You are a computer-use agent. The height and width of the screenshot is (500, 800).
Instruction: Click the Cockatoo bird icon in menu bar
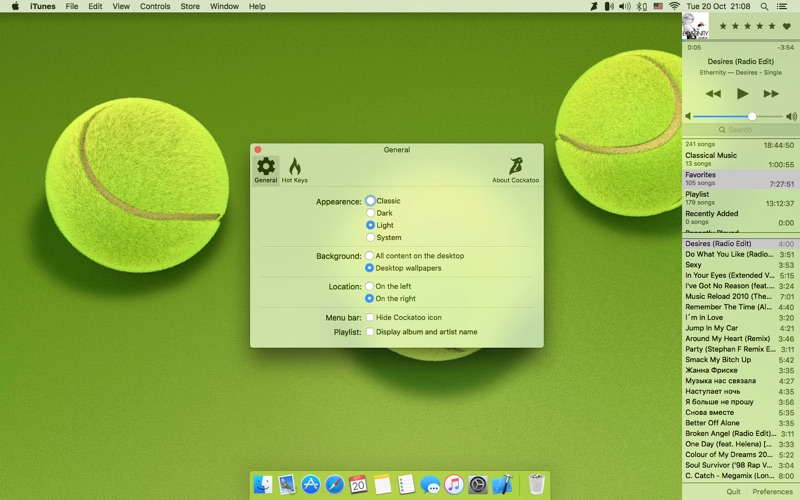(x=594, y=6)
